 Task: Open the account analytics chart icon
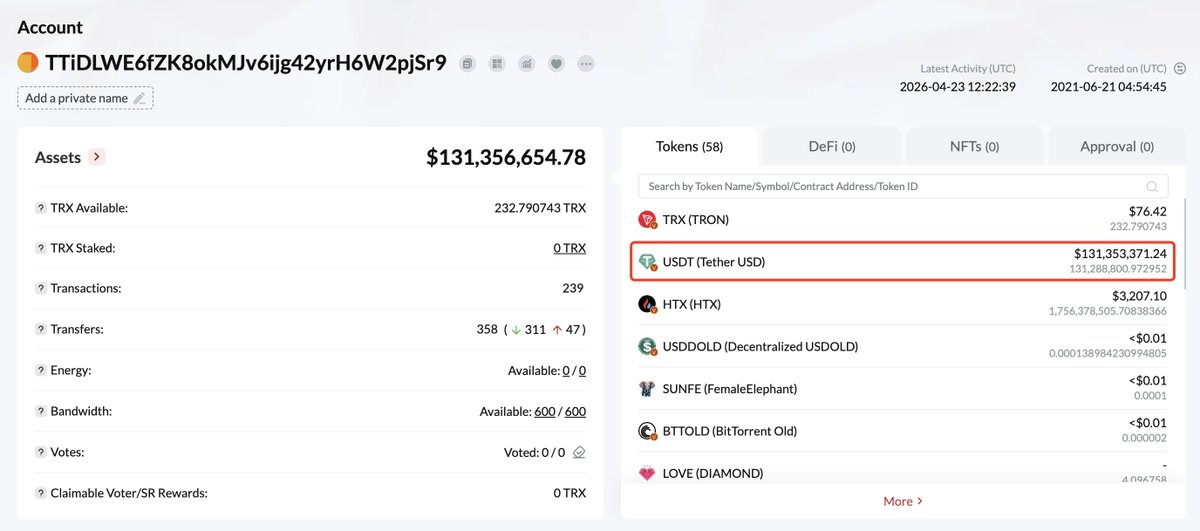pyautogui.click(x=527, y=64)
